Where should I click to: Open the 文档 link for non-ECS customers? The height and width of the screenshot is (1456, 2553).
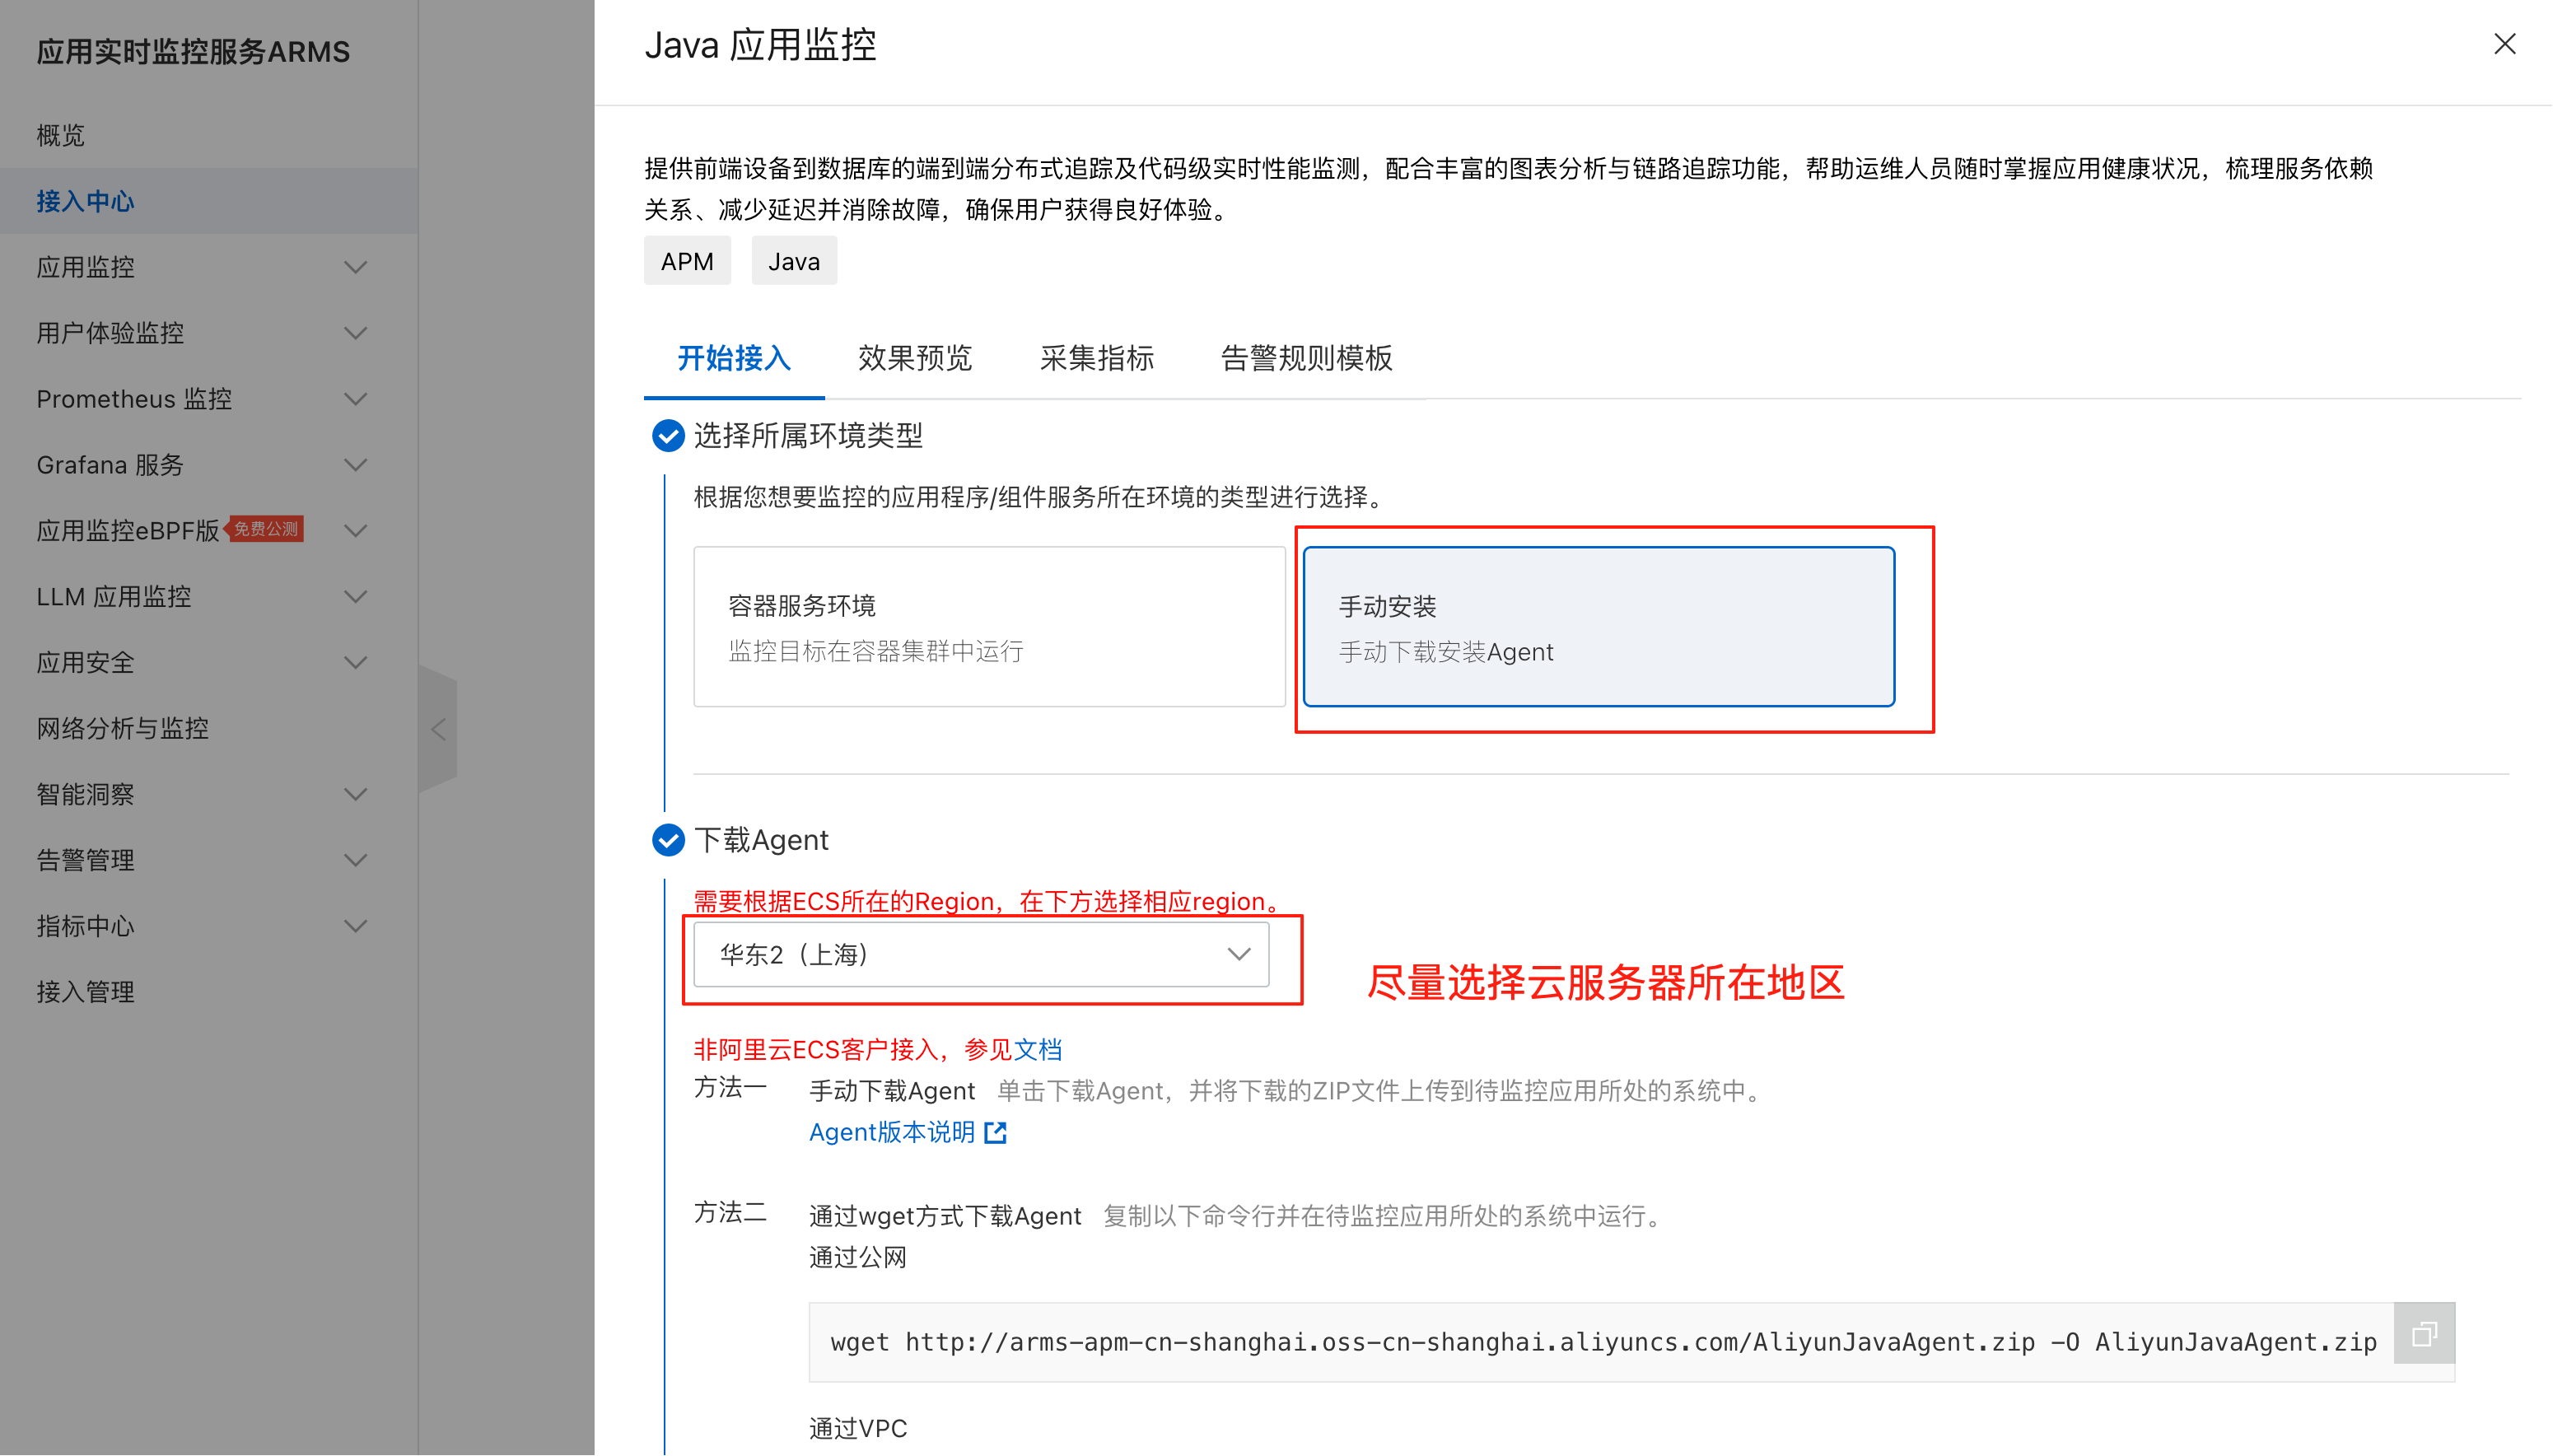[1037, 1049]
